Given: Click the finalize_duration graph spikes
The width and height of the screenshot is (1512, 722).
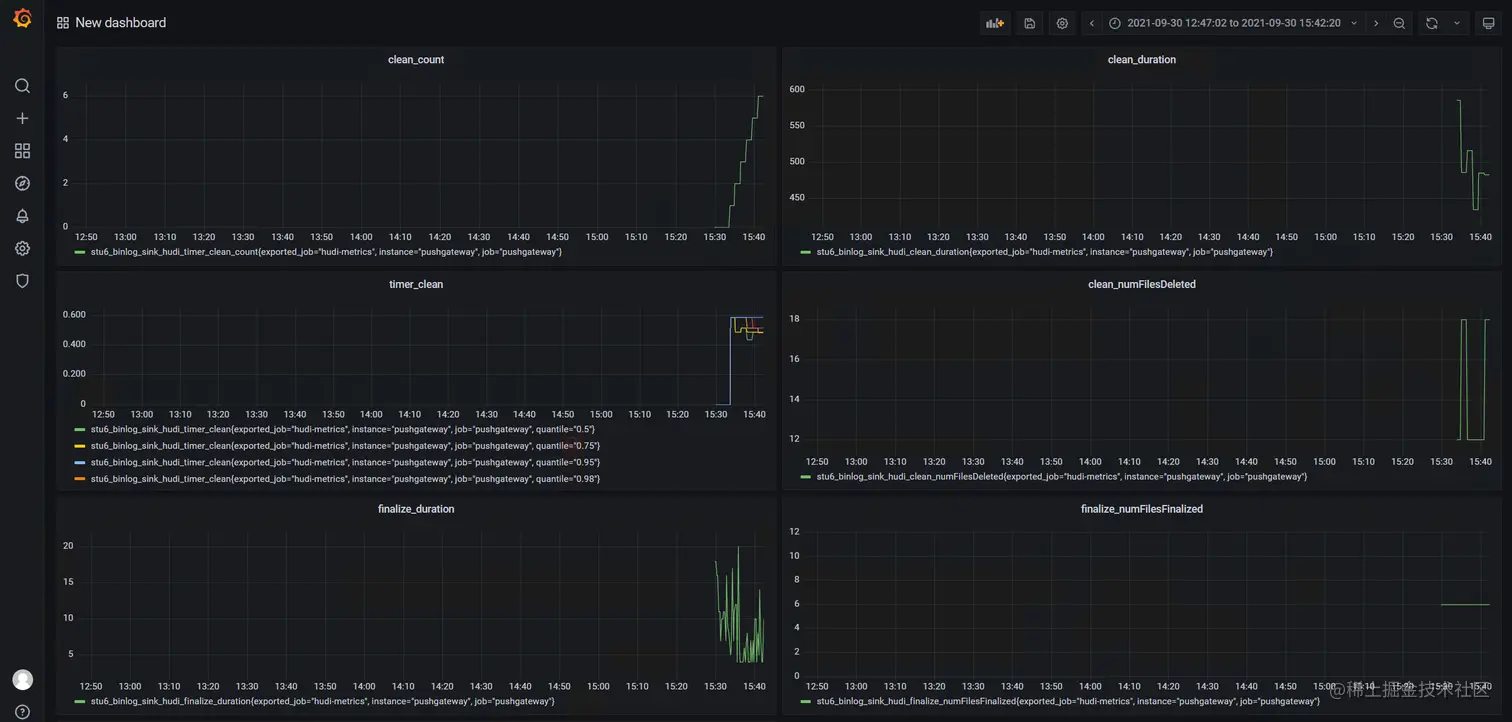Looking at the screenshot, I should point(739,605).
